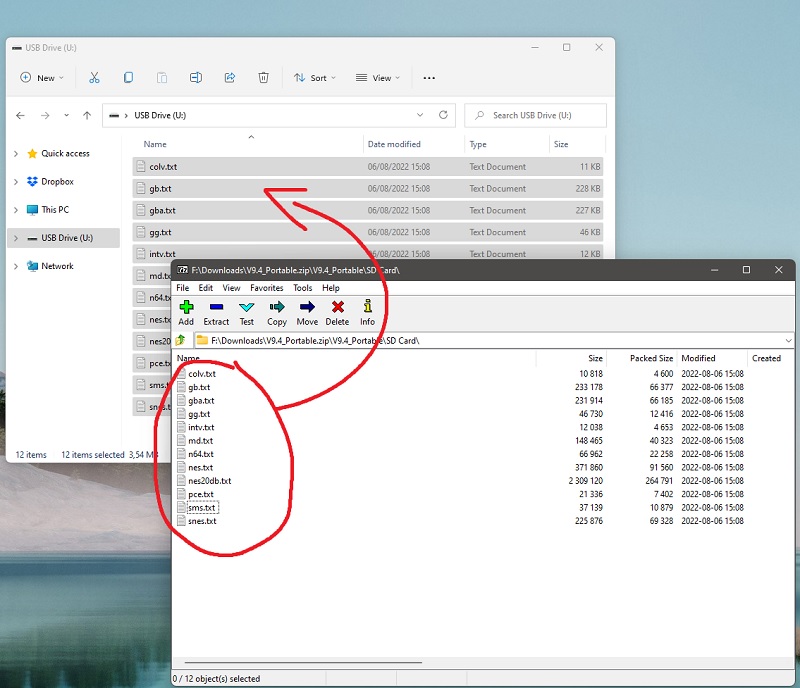Viewport: 800px width, 688px height.
Task: Select This PC in the sidebar
Action: (x=55, y=209)
